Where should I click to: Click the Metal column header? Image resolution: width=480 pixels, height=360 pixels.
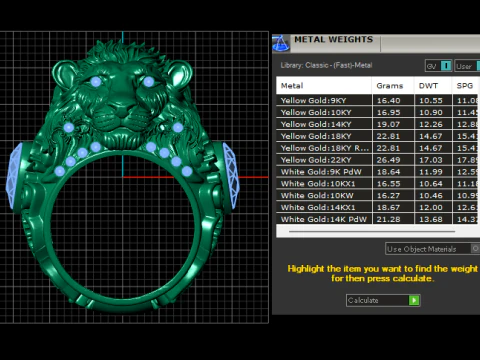tap(324, 86)
